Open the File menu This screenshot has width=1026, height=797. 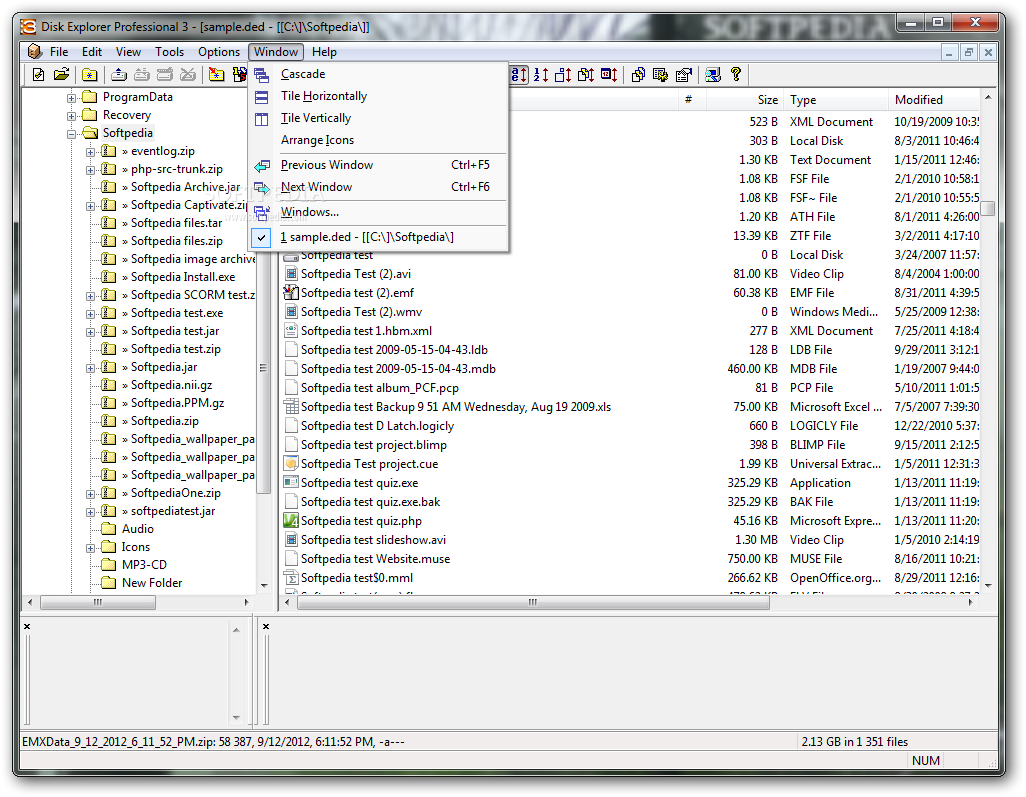click(59, 52)
